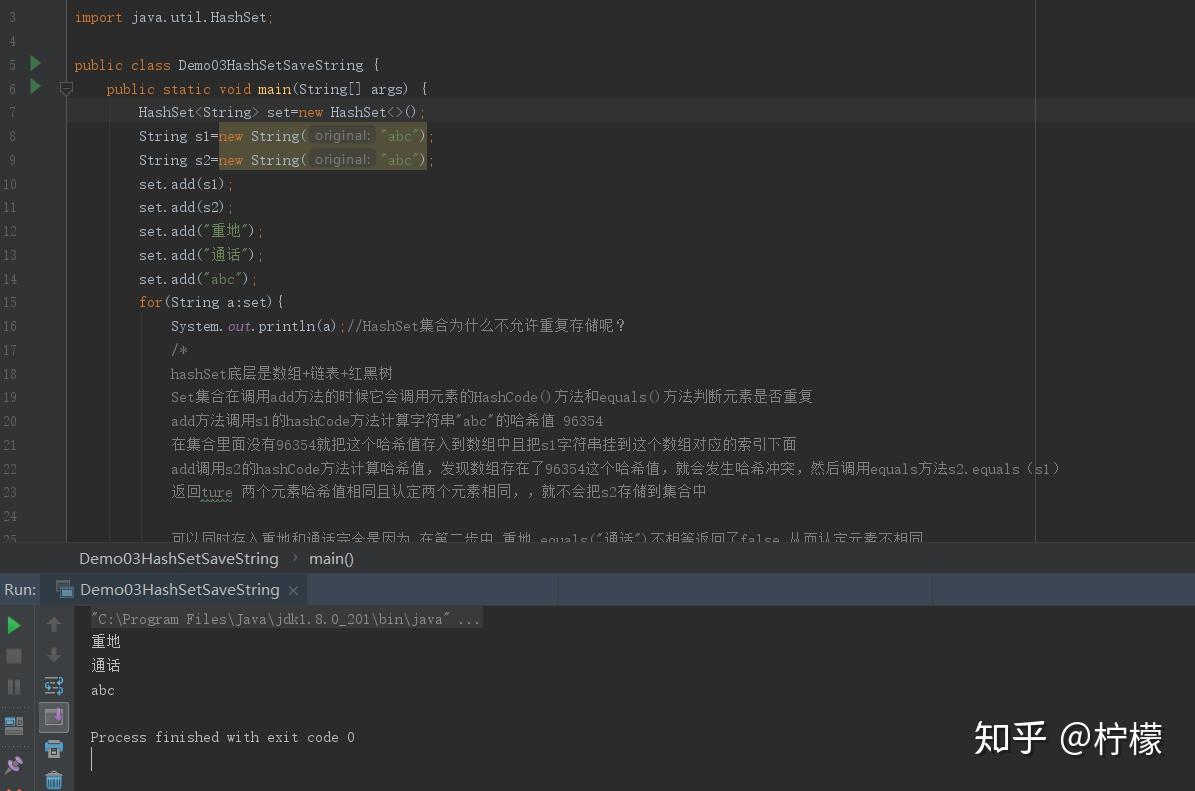Image resolution: width=1195 pixels, height=791 pixels.
Task: Print console contents using printer icon
Action: coord(54,750)
